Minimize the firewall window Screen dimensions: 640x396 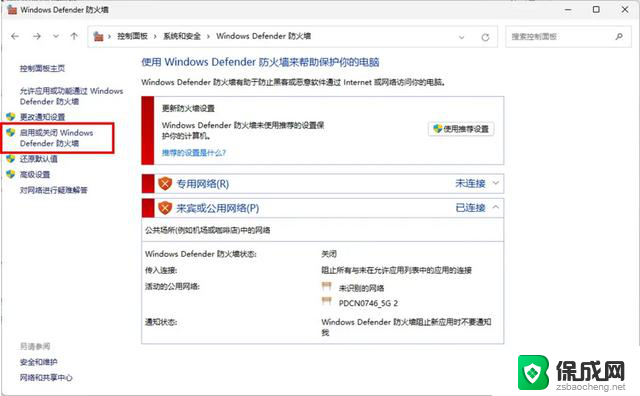[x=568, y=10]
